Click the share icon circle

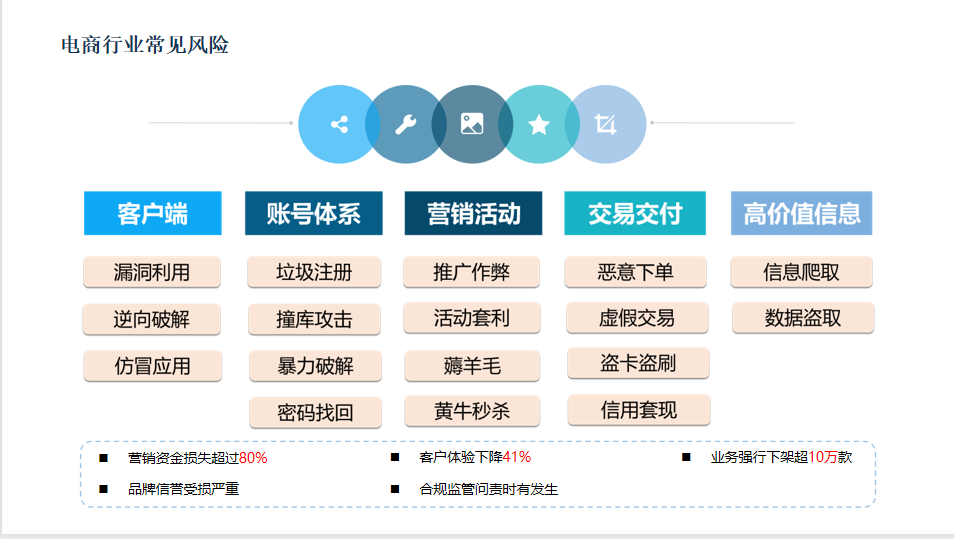point(338,124)
